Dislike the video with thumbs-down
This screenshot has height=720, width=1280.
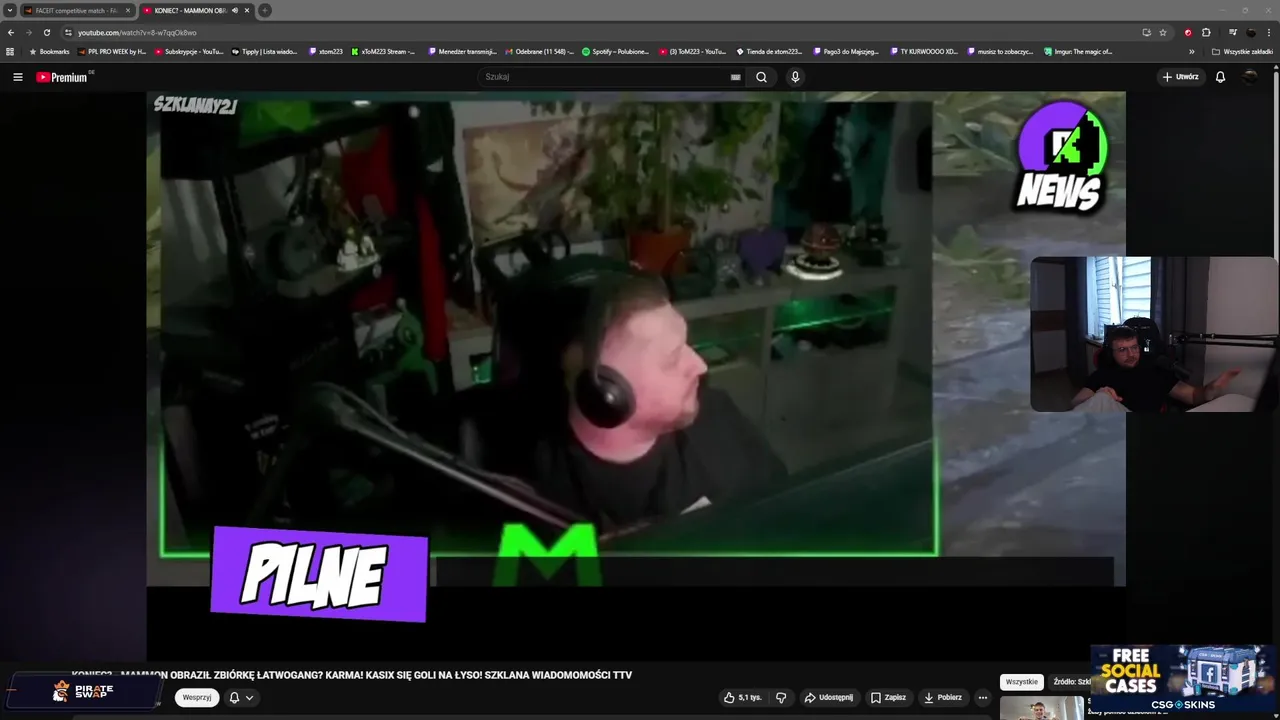(x=781, y=697)
